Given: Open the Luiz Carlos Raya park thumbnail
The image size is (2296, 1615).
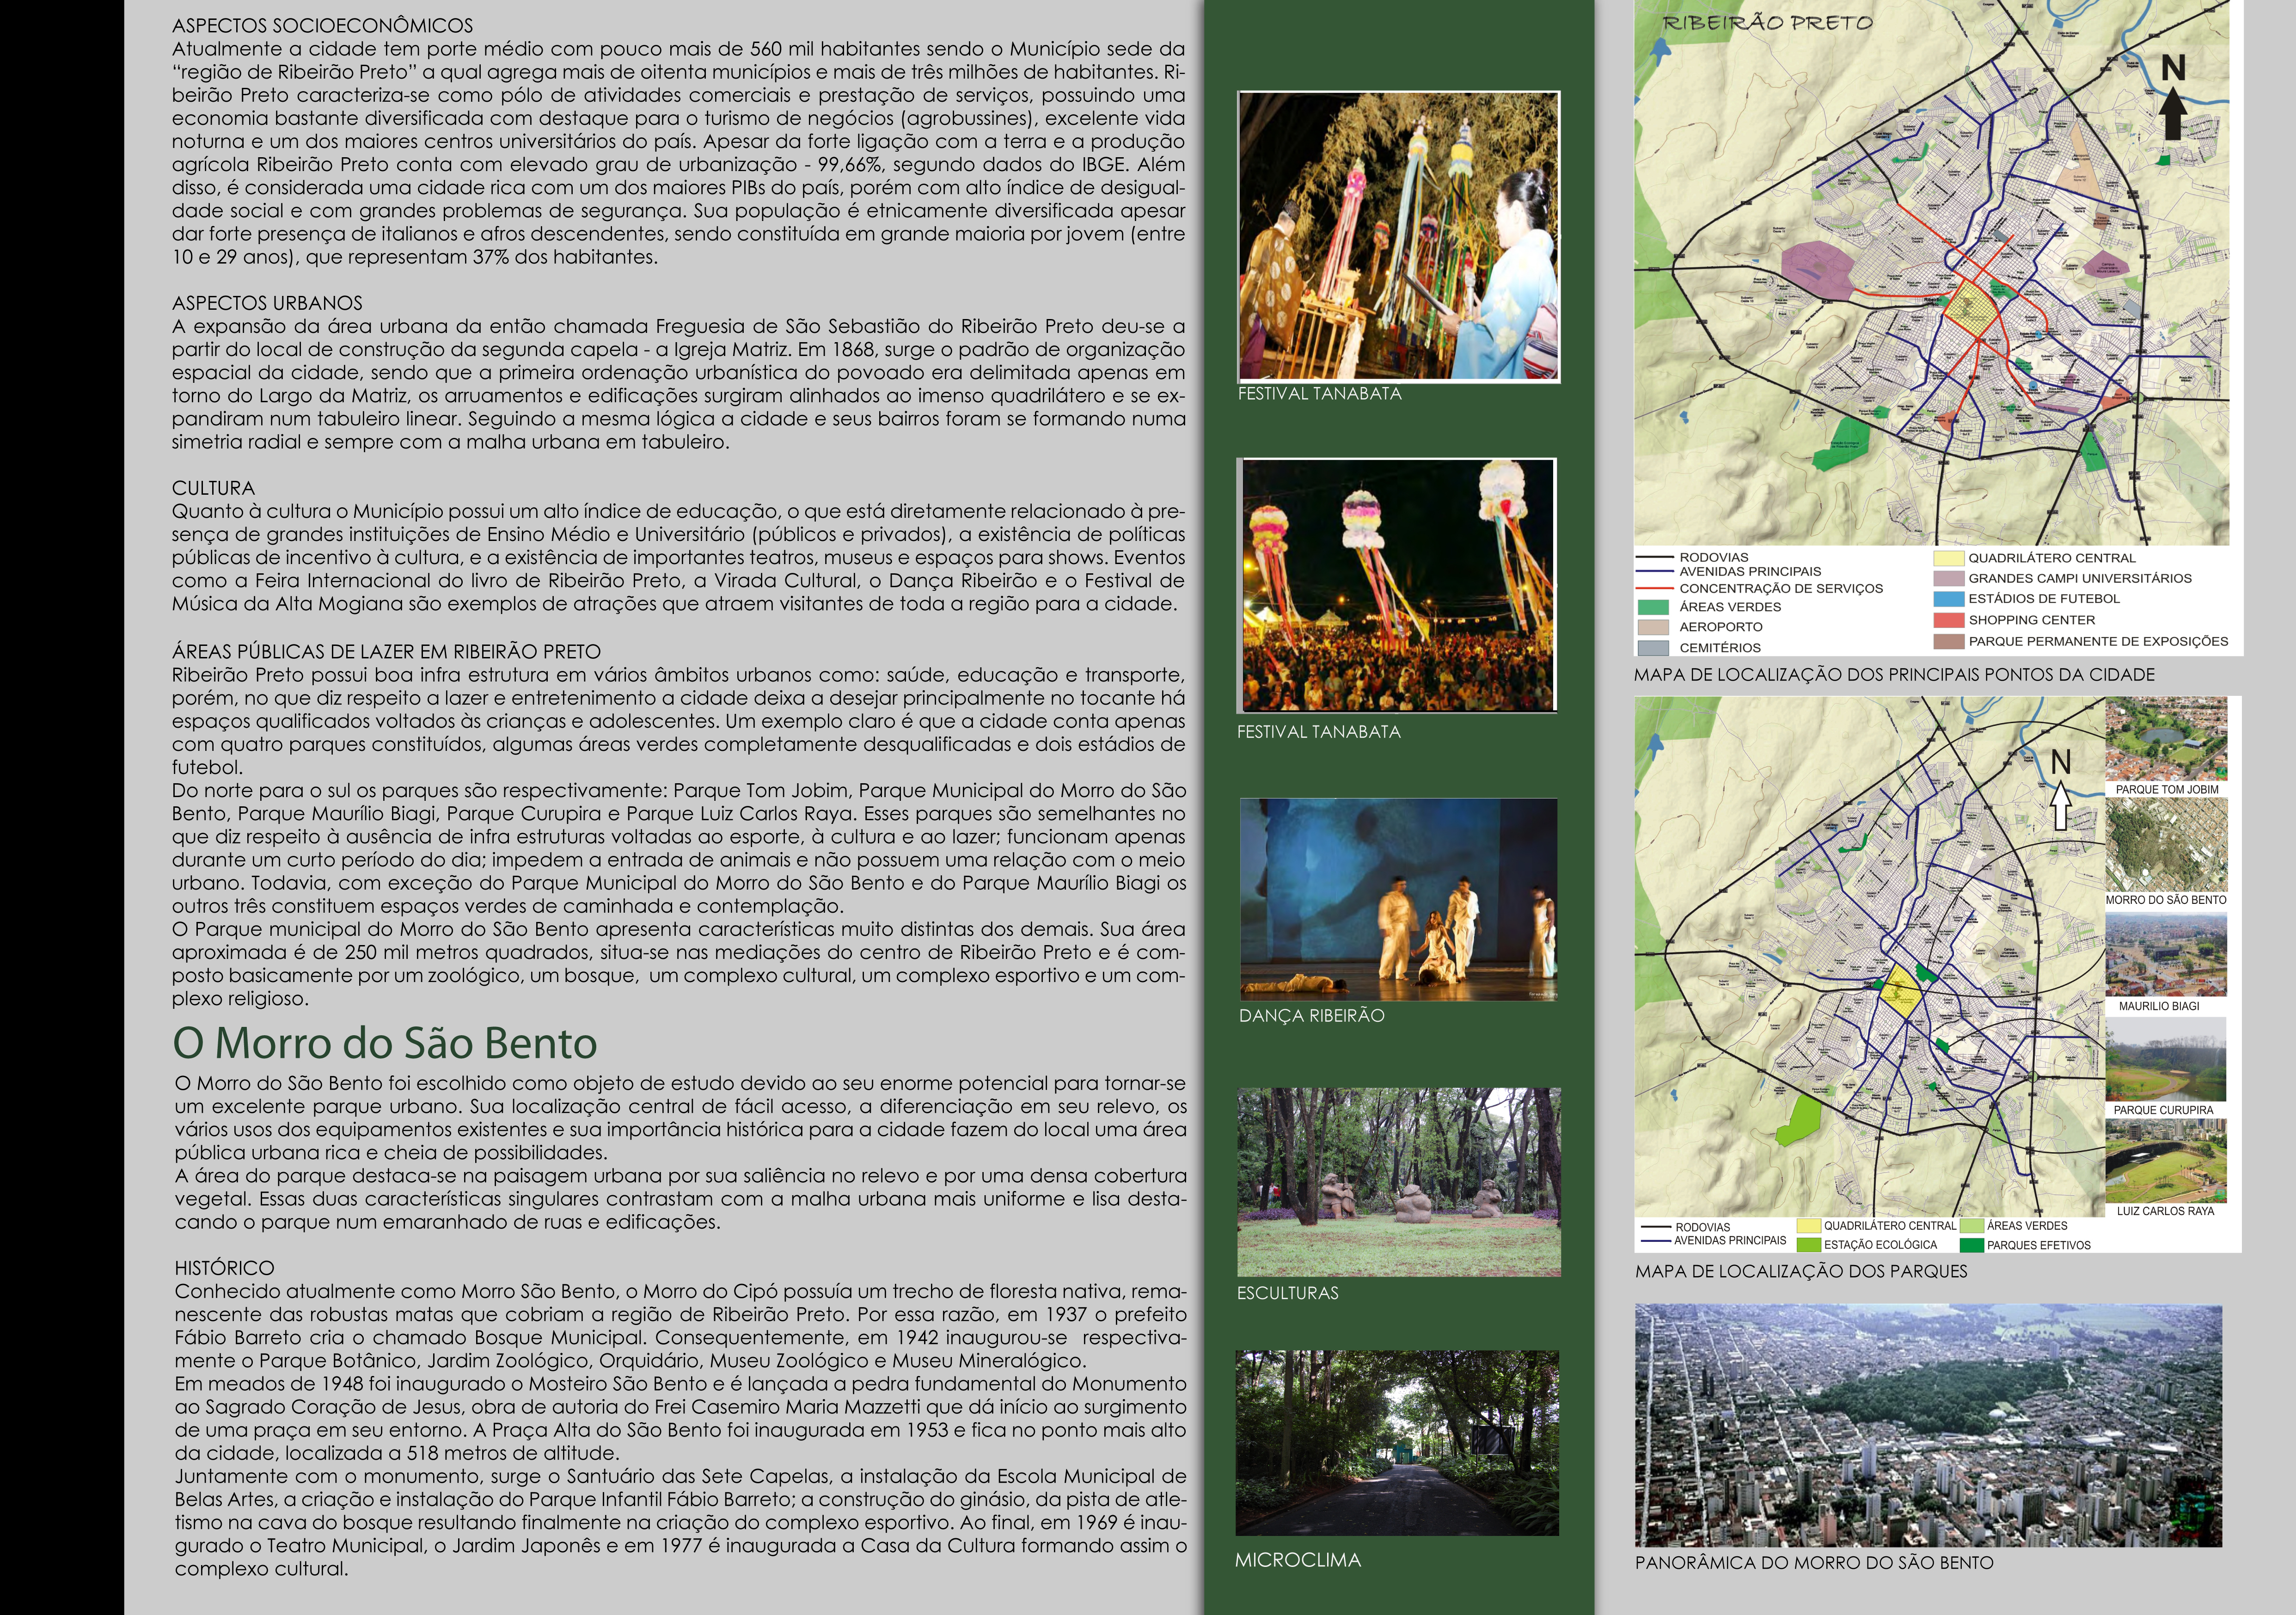Looking at the screenshot, I should pos(2166,1161).
